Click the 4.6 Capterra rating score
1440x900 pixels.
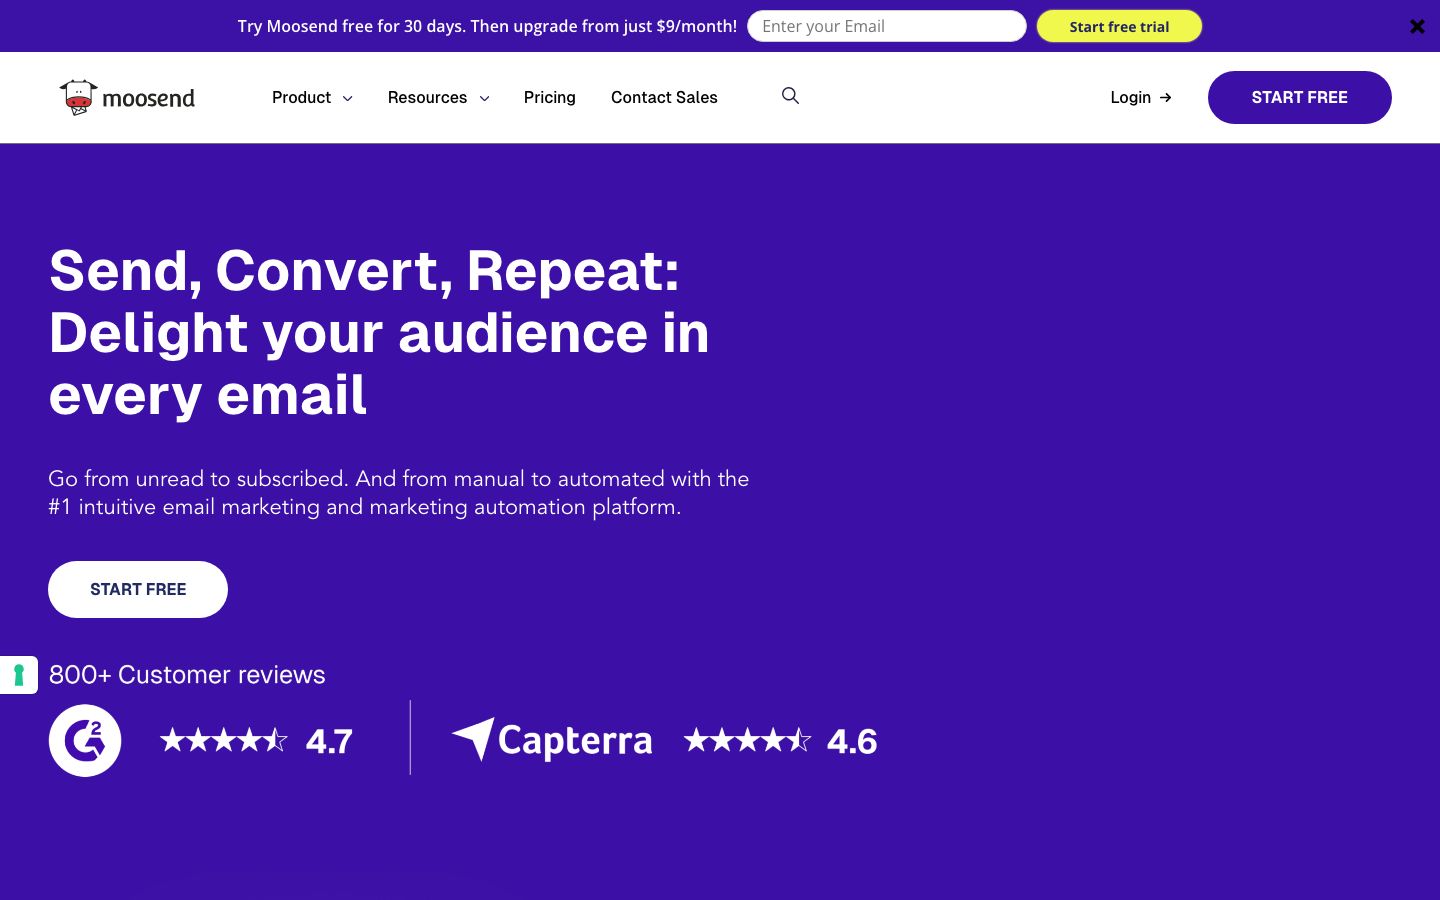tap(852, 742)
